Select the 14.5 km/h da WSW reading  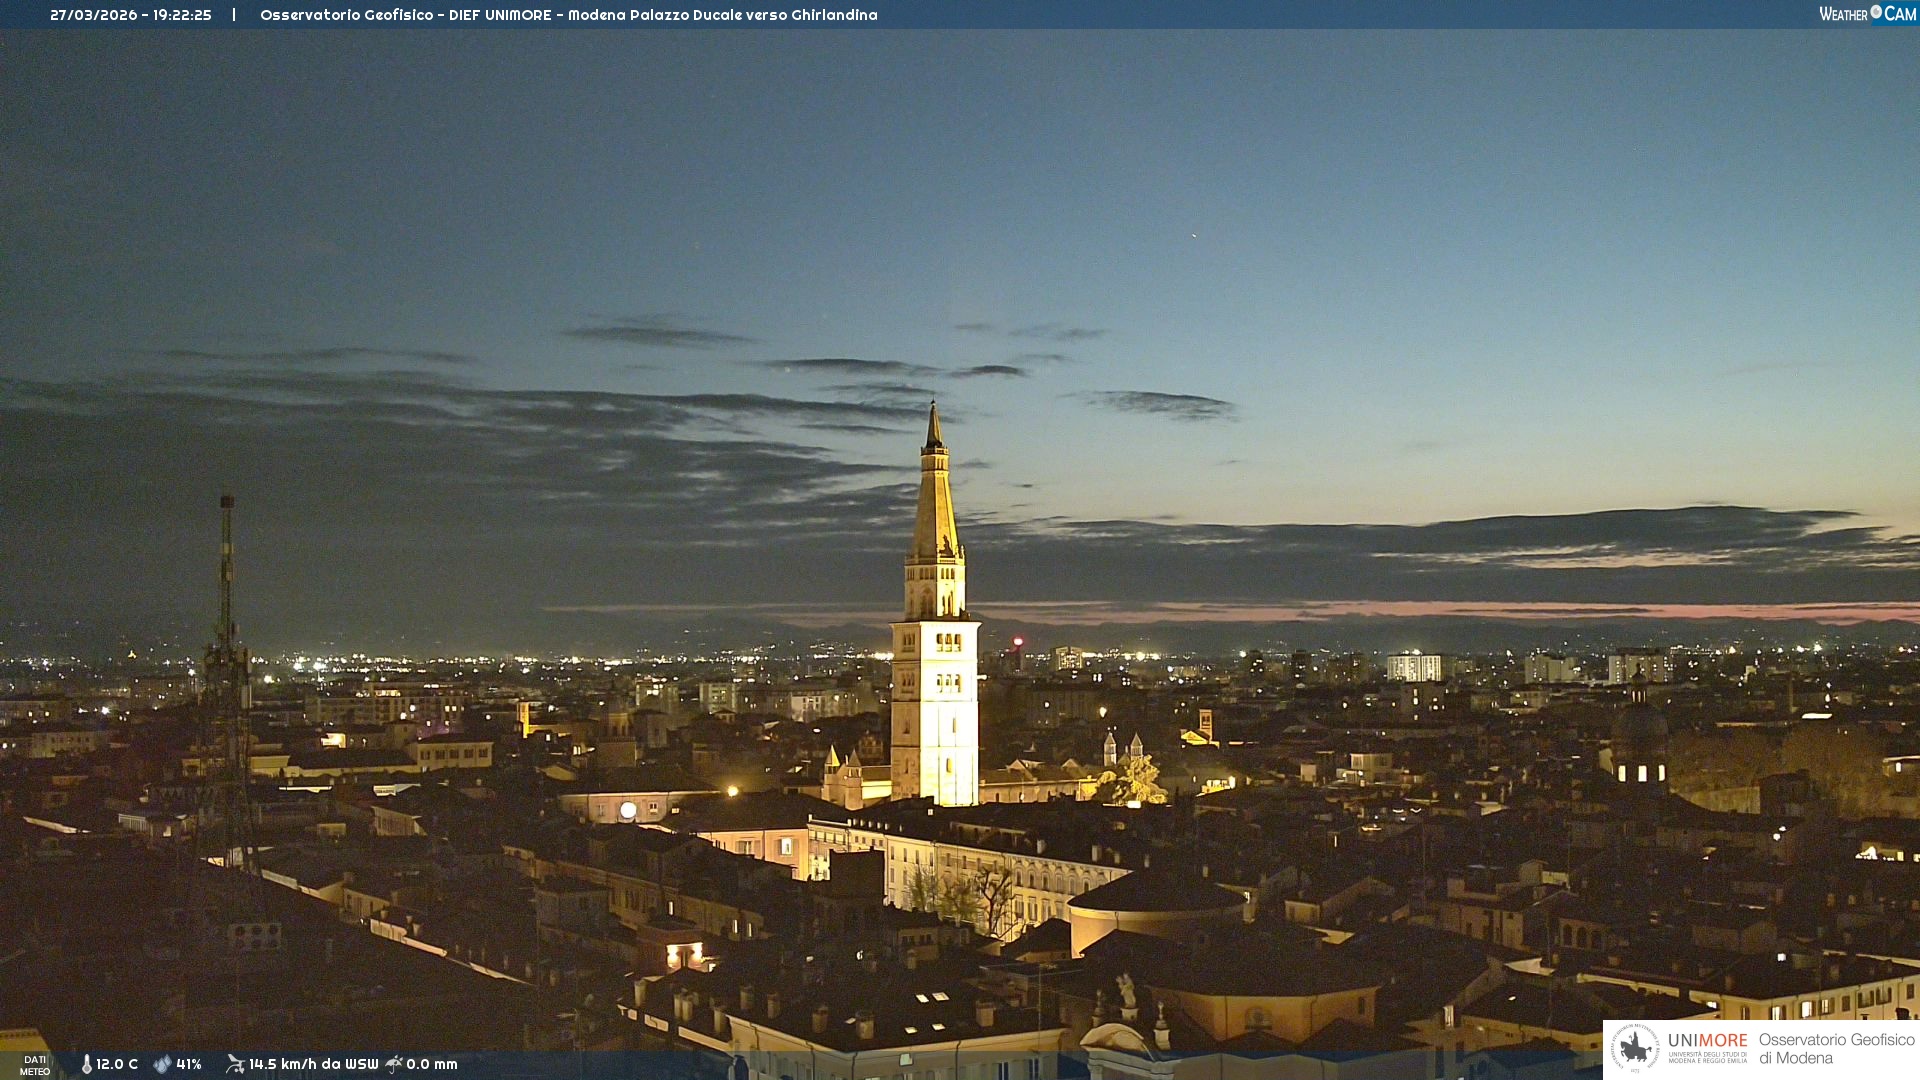coord(313,1064)
